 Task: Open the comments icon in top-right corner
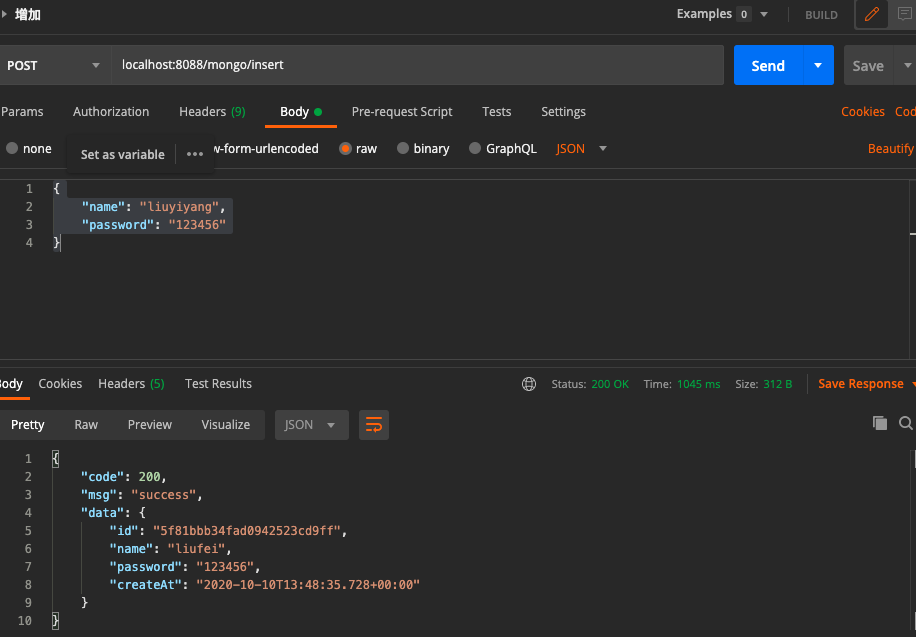tap(905, 15)
